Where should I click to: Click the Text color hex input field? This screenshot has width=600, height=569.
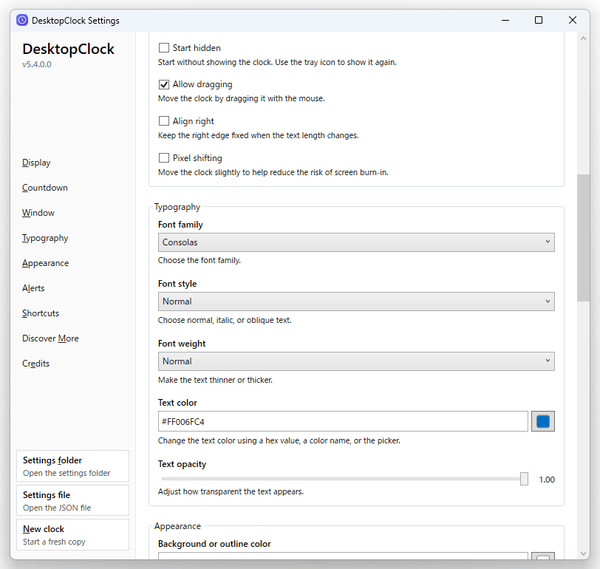click(343, 422)
